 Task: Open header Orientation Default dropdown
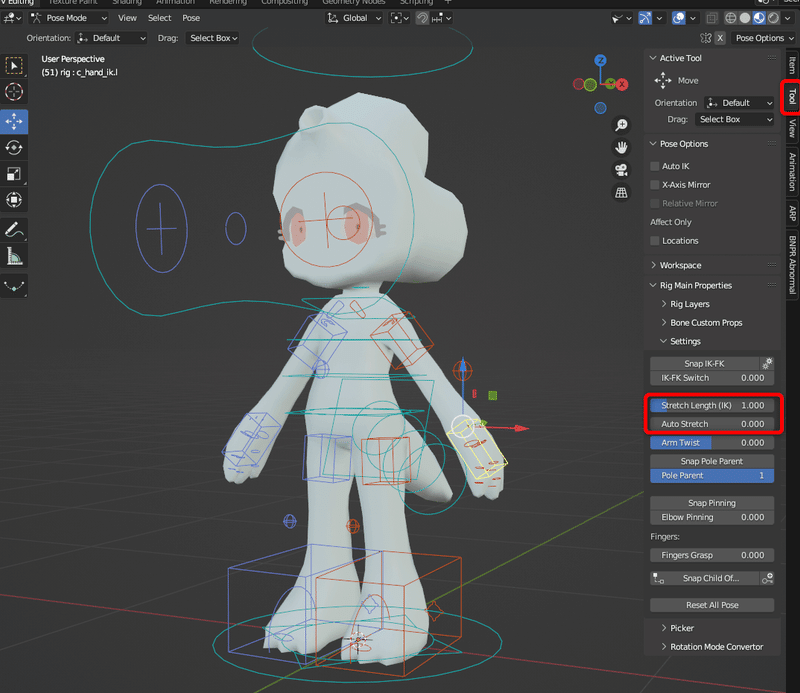[x=111, y=38]
